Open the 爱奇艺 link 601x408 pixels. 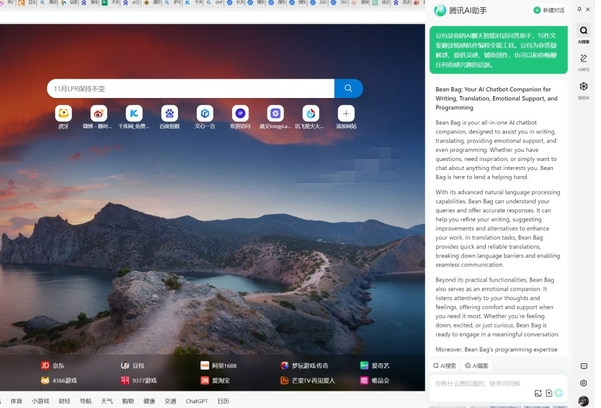[375, 365]
